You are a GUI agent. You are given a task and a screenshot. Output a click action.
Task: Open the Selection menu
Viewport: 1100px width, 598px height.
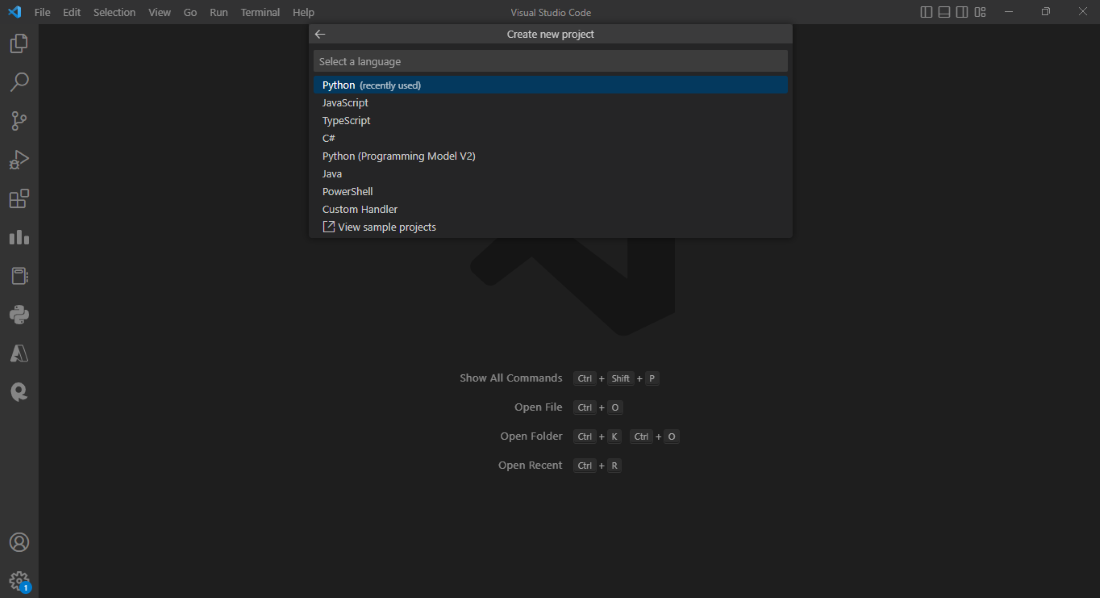coord(114,12)
